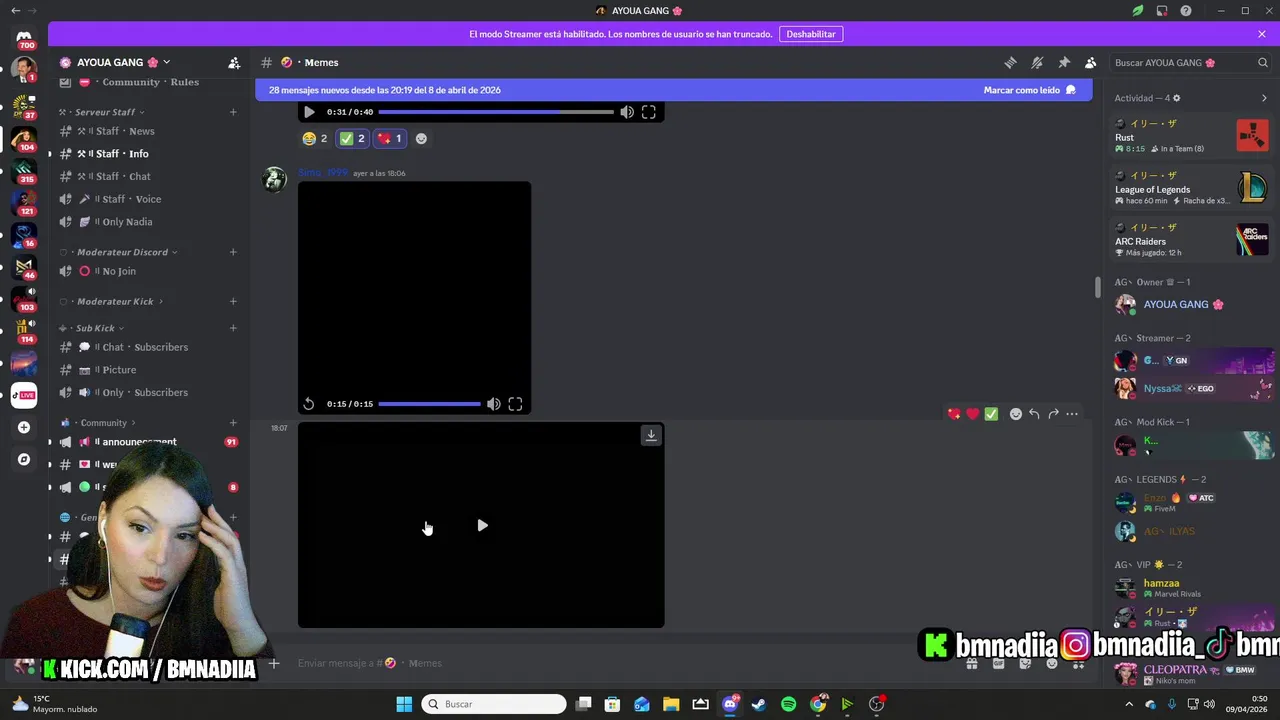Download the lower video attachment

(x=651, y=435)
